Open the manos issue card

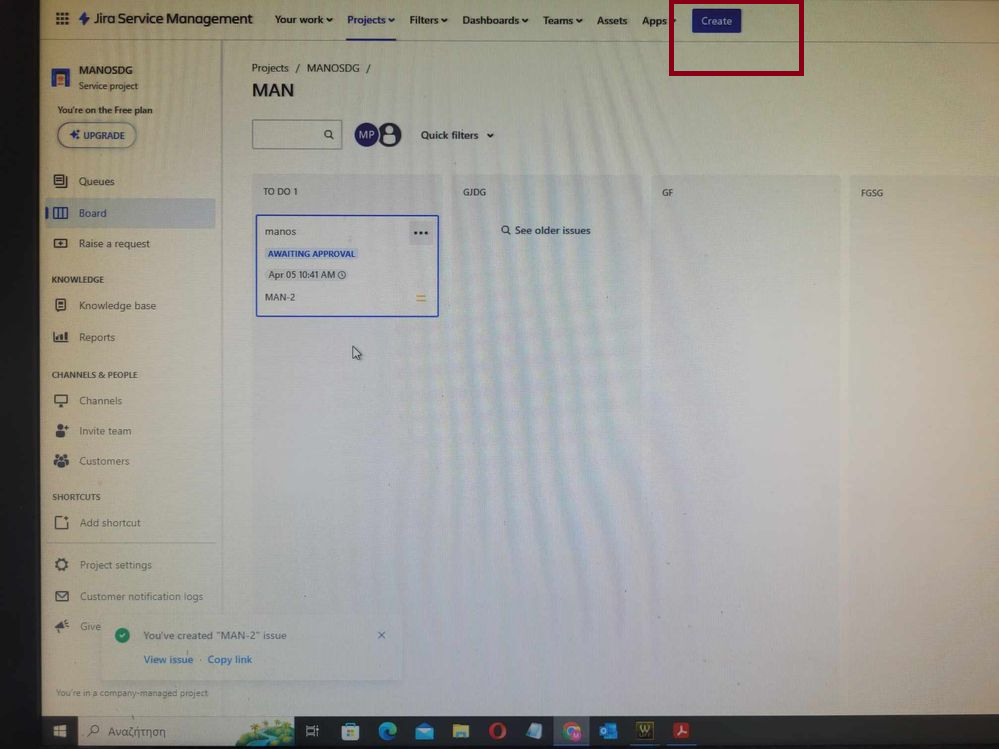(x=347, y=266)
